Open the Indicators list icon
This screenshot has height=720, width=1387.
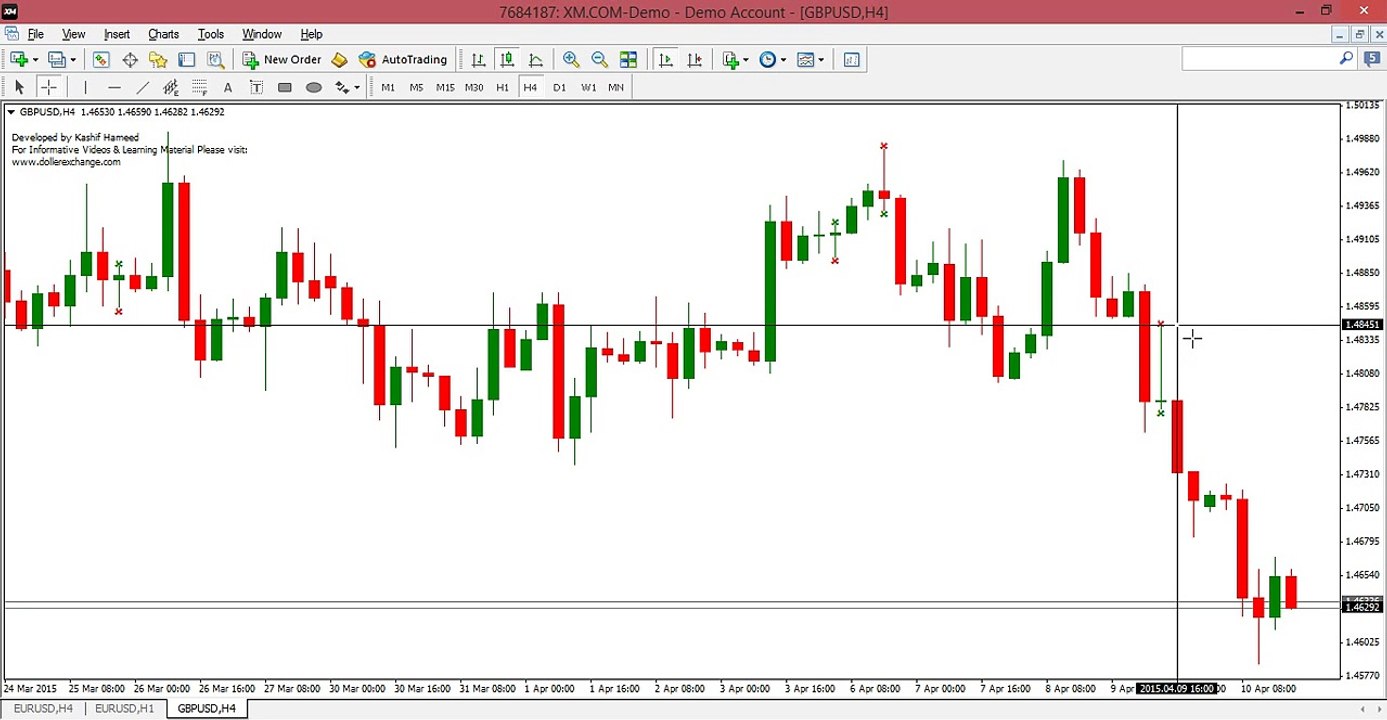[730, 60]
